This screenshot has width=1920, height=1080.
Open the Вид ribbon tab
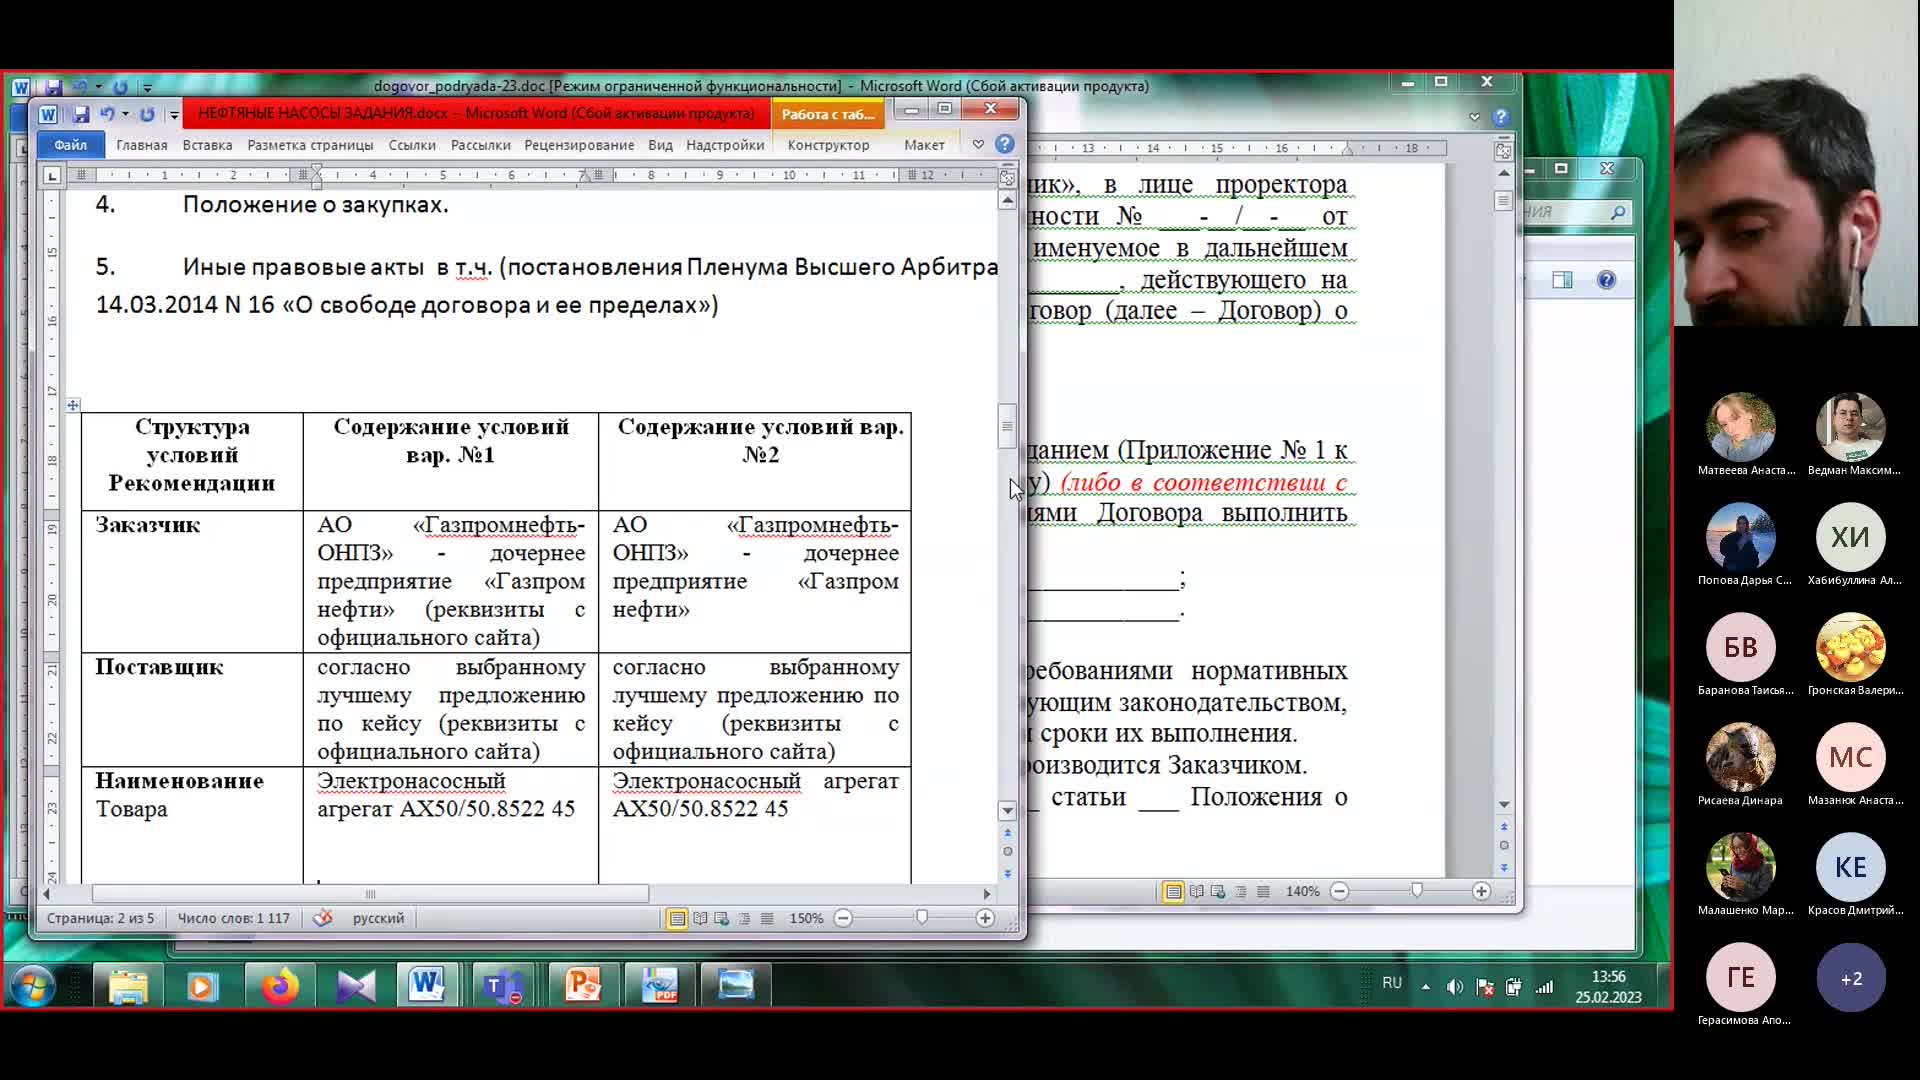pyautogui.click(x=660, y=145)
